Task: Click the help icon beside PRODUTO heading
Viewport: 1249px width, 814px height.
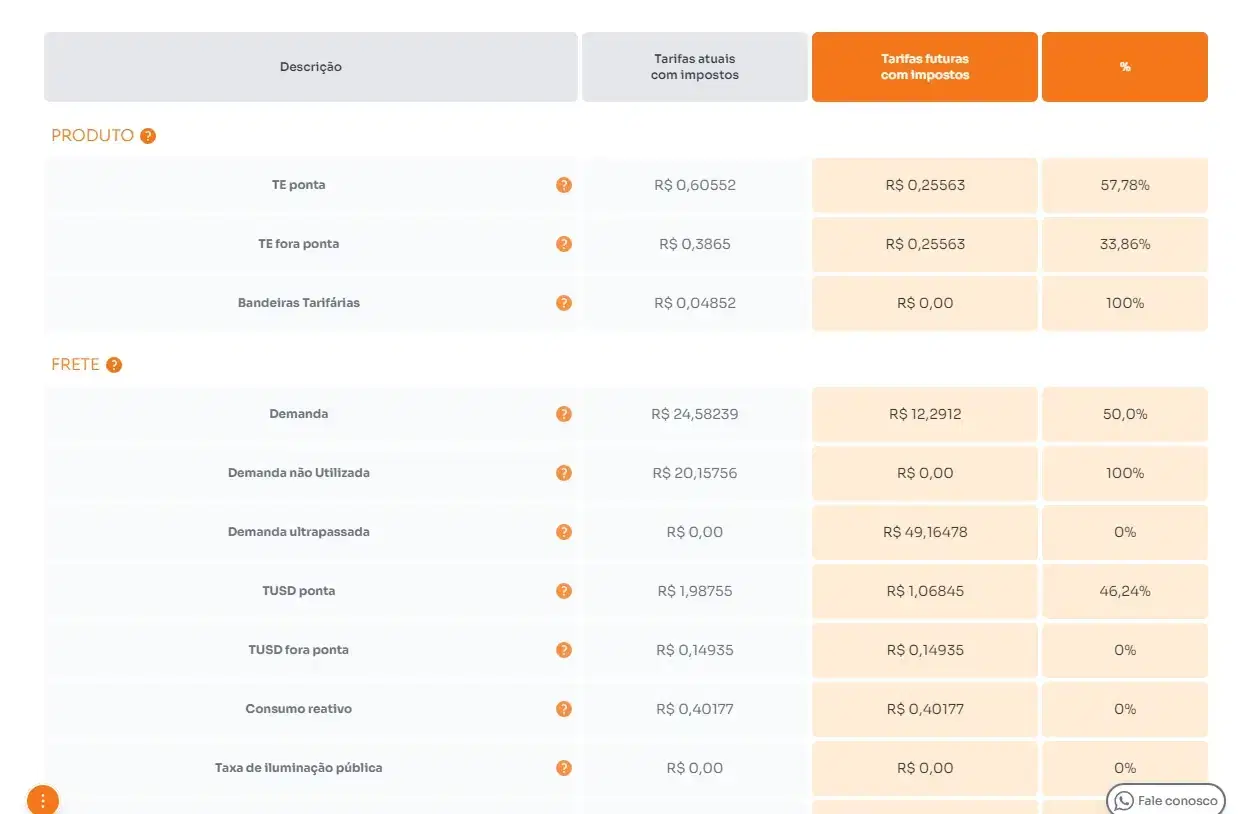Action: tap(148, 136)
